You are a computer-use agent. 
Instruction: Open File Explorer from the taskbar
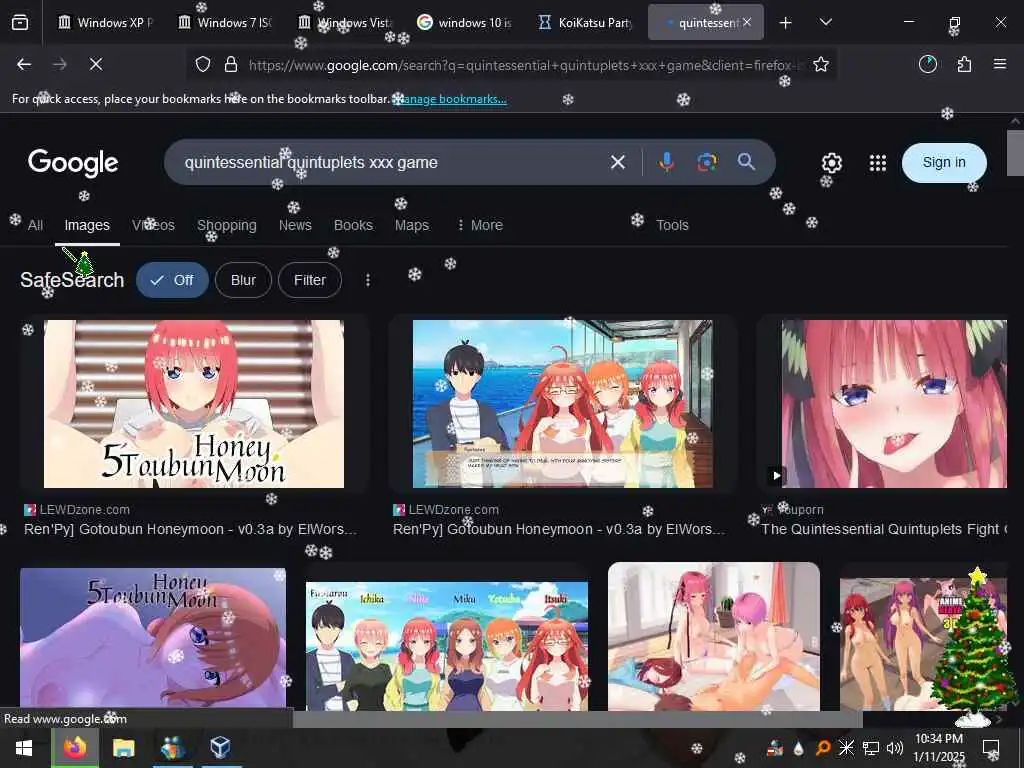[123, 748]
